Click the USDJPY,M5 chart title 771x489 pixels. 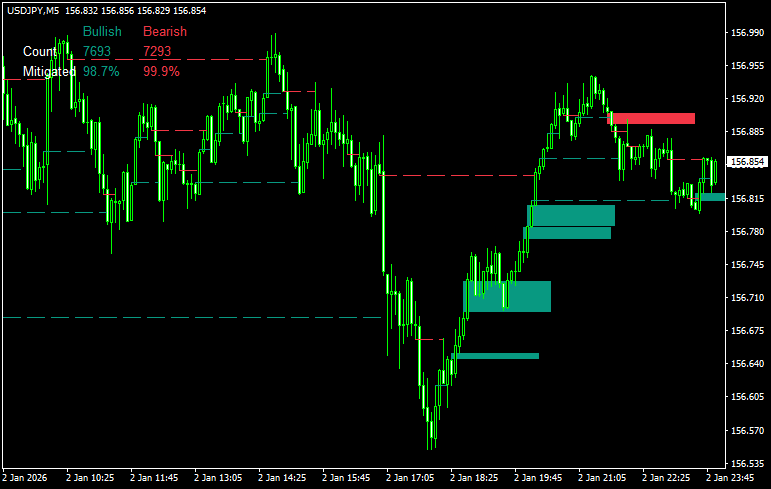32,11
